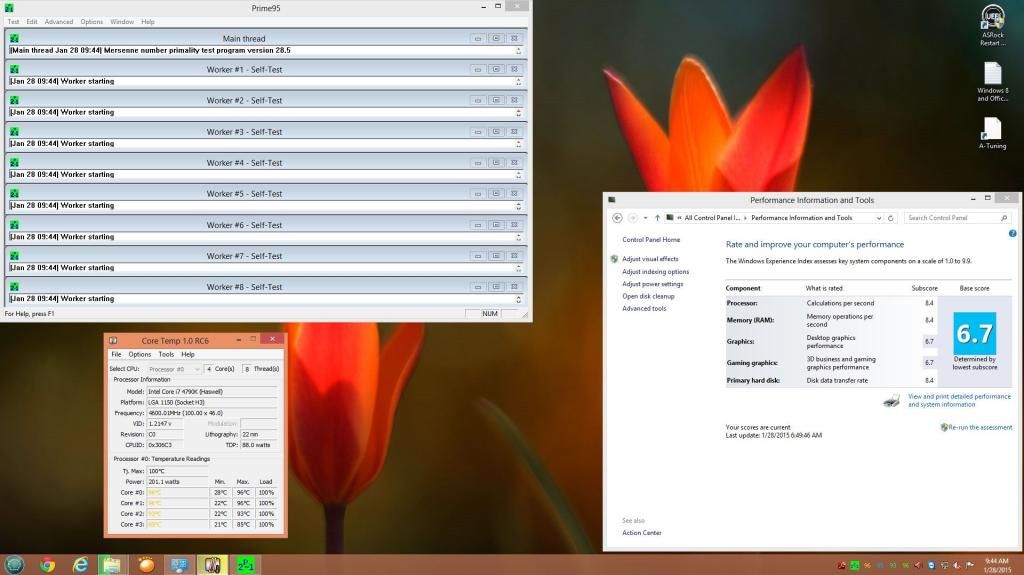Click Open disk cleanup link
The height and width of the screenshot is (575, 1024).
click(x=648, y=296)
